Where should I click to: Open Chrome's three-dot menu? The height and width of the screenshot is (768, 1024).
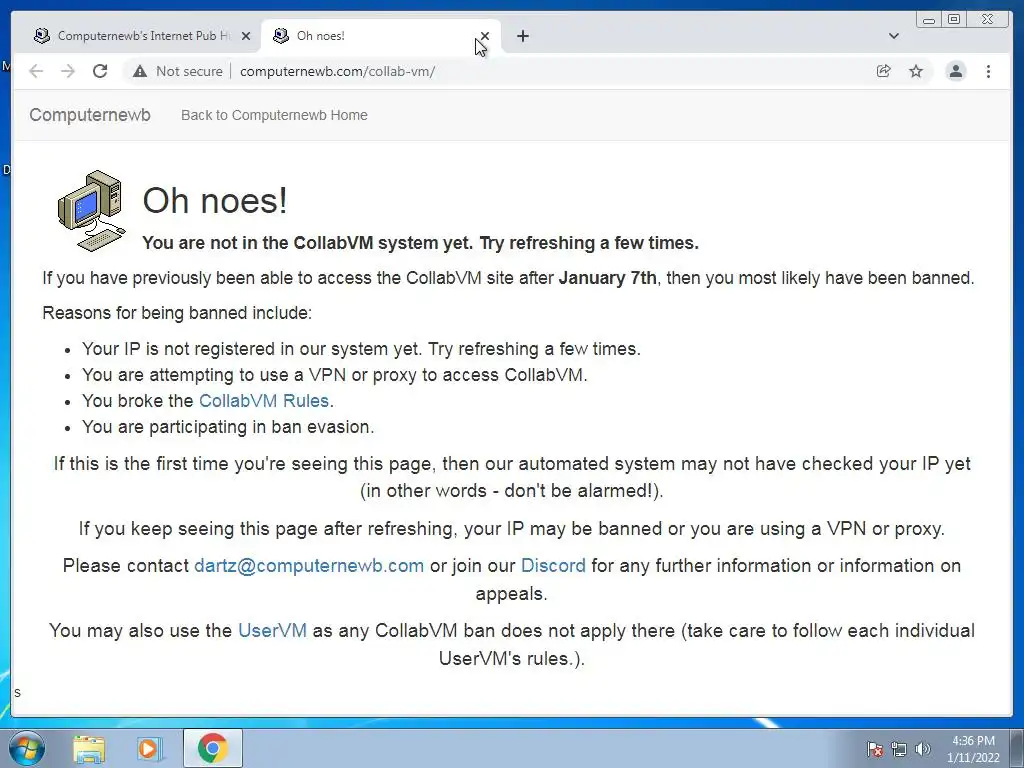coord(988,71)
